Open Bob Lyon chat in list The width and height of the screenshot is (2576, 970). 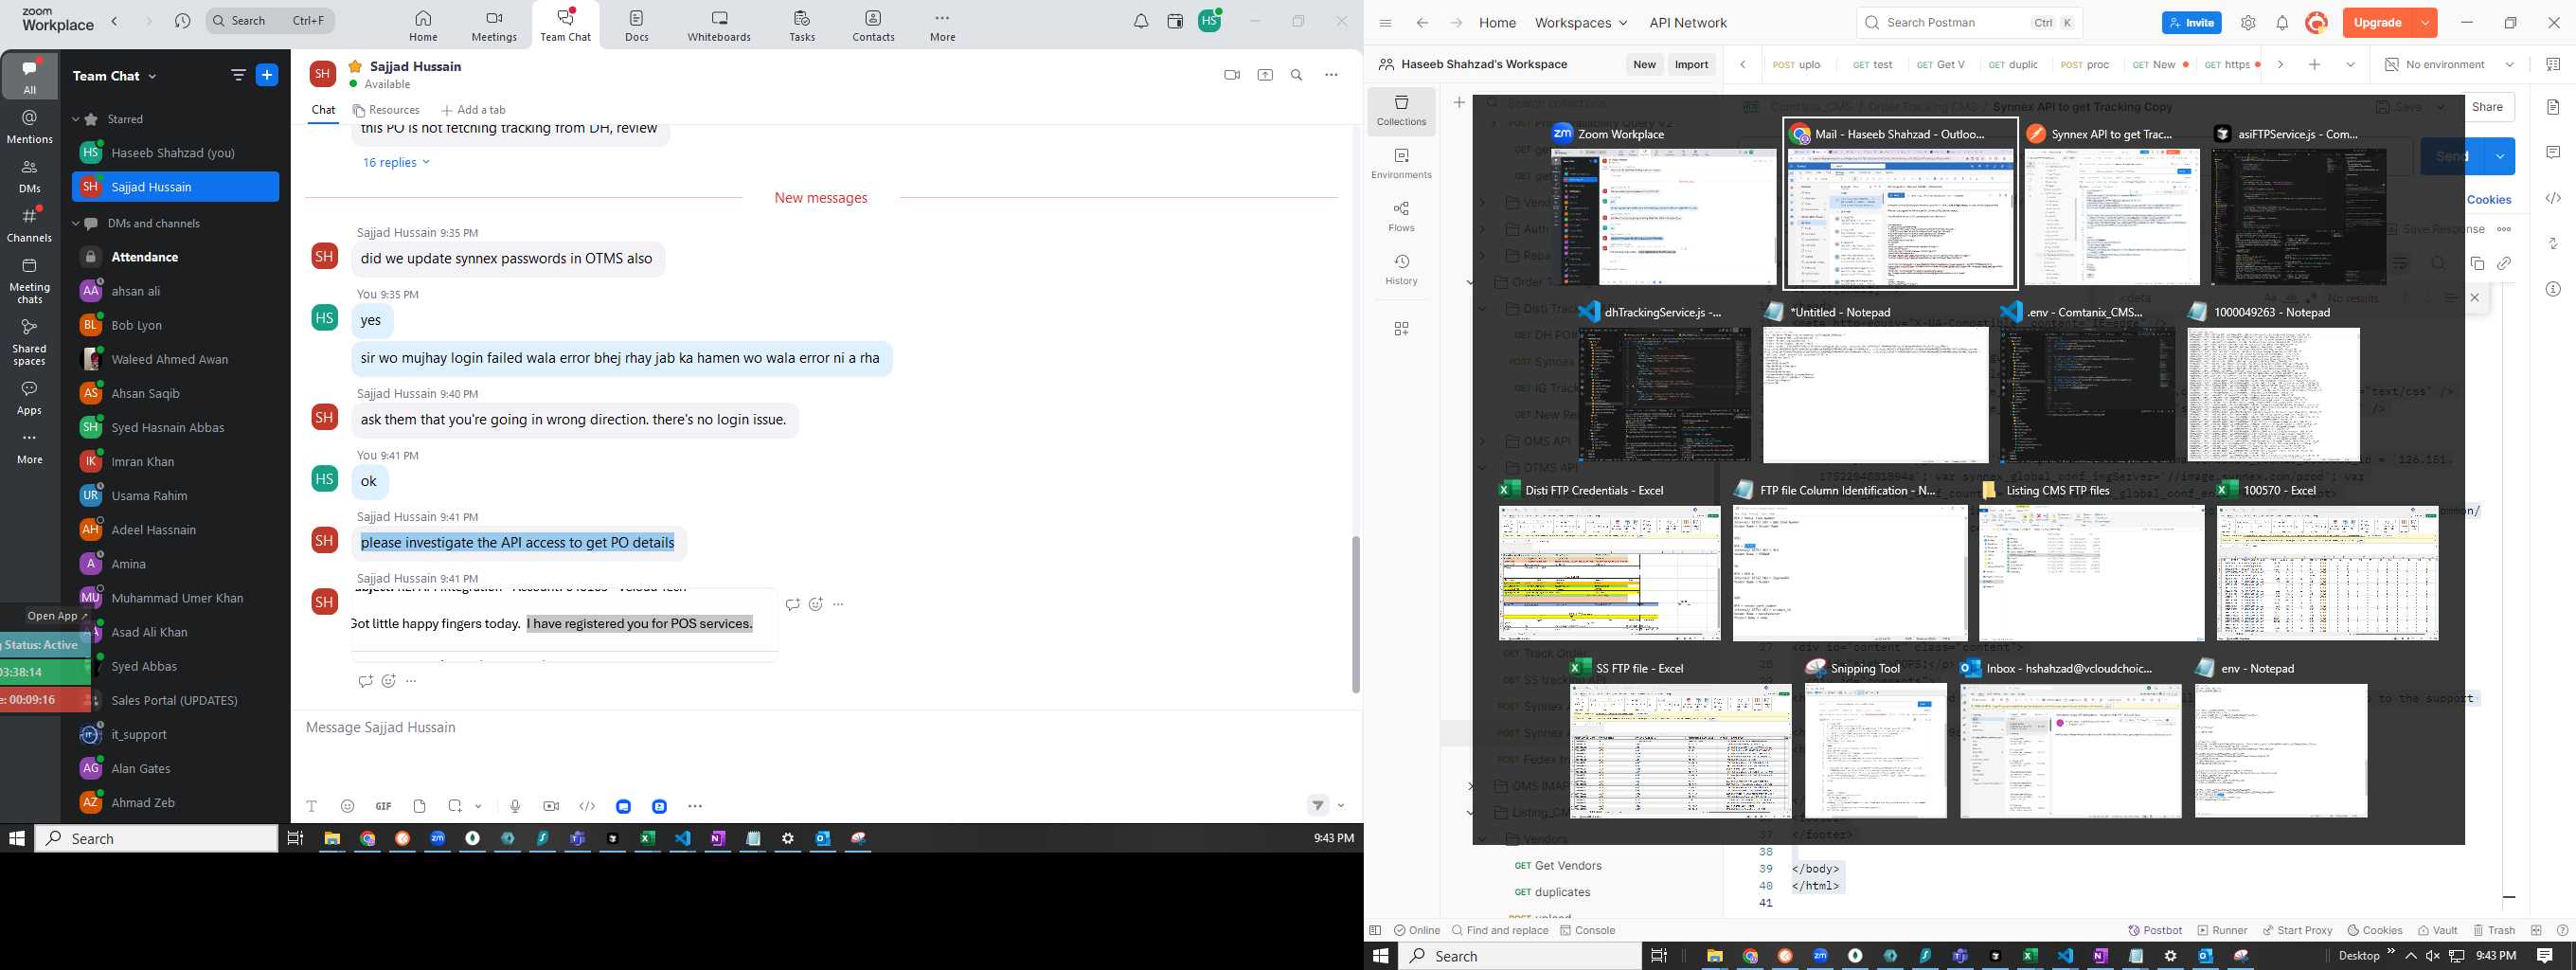pyautogui.click(x=175, y=325)
